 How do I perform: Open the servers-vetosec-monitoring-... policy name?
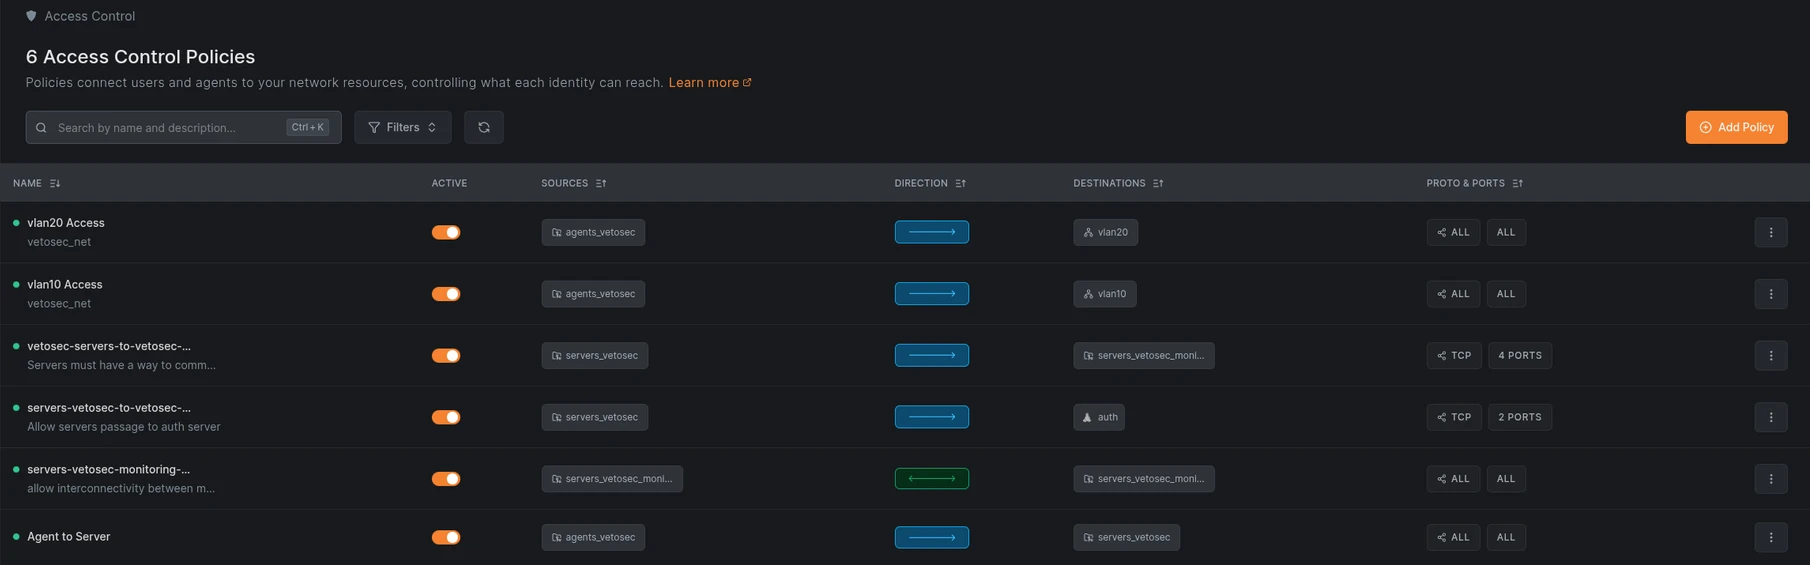tap(108, 470)
